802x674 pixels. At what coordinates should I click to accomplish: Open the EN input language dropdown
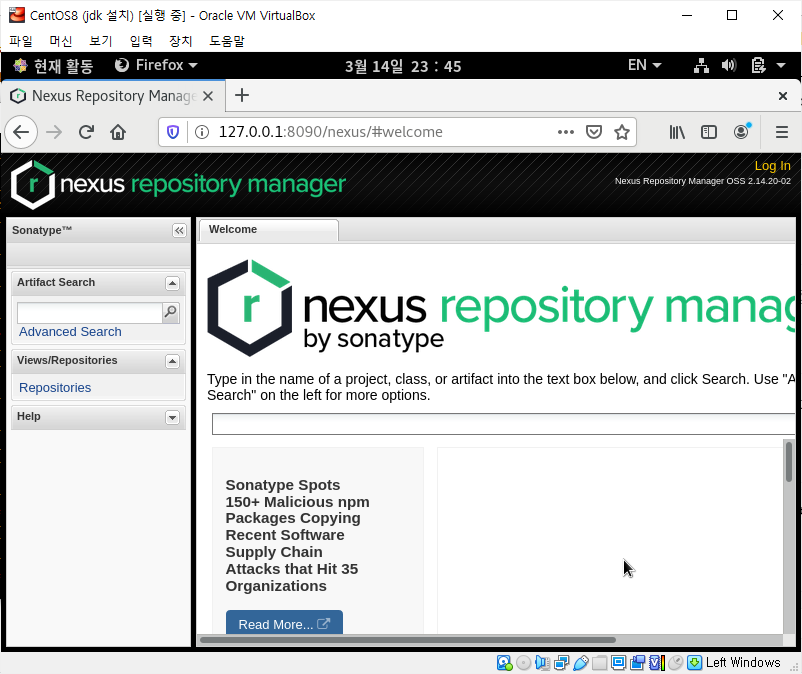[x=644, y=65]
